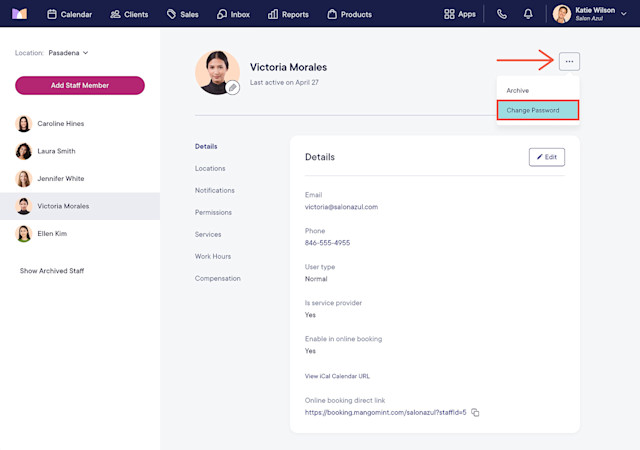Viewport: 640px width, 450px height.
Task: Open the Apps grid
Action: 460,14
